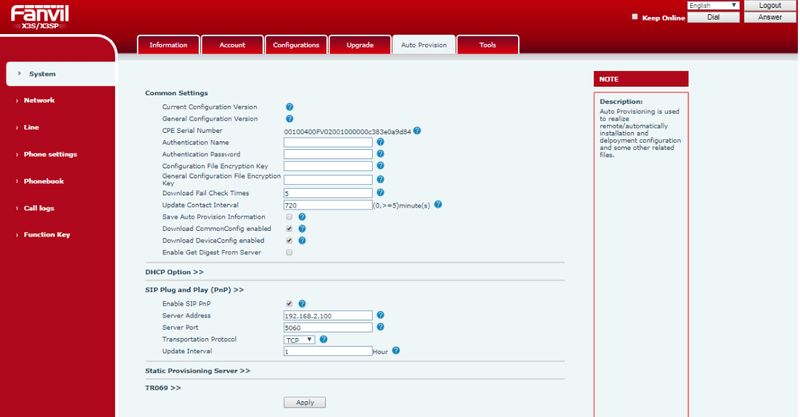Click help icon beside Authentication Name field
Image resolution: width=800 pixels, height=417 pixels.
tap(380, 142)
